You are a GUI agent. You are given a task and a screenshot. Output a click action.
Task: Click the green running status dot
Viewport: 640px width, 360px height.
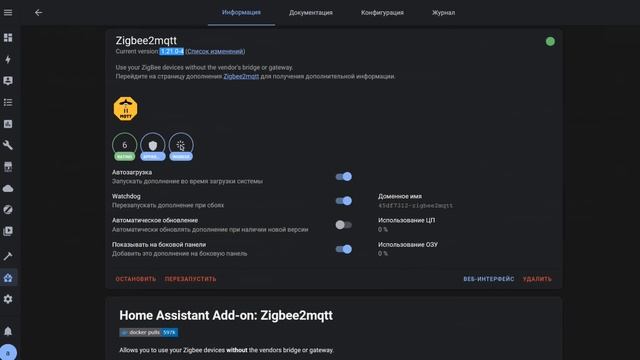pyautogui.click(x=550, y=41)
